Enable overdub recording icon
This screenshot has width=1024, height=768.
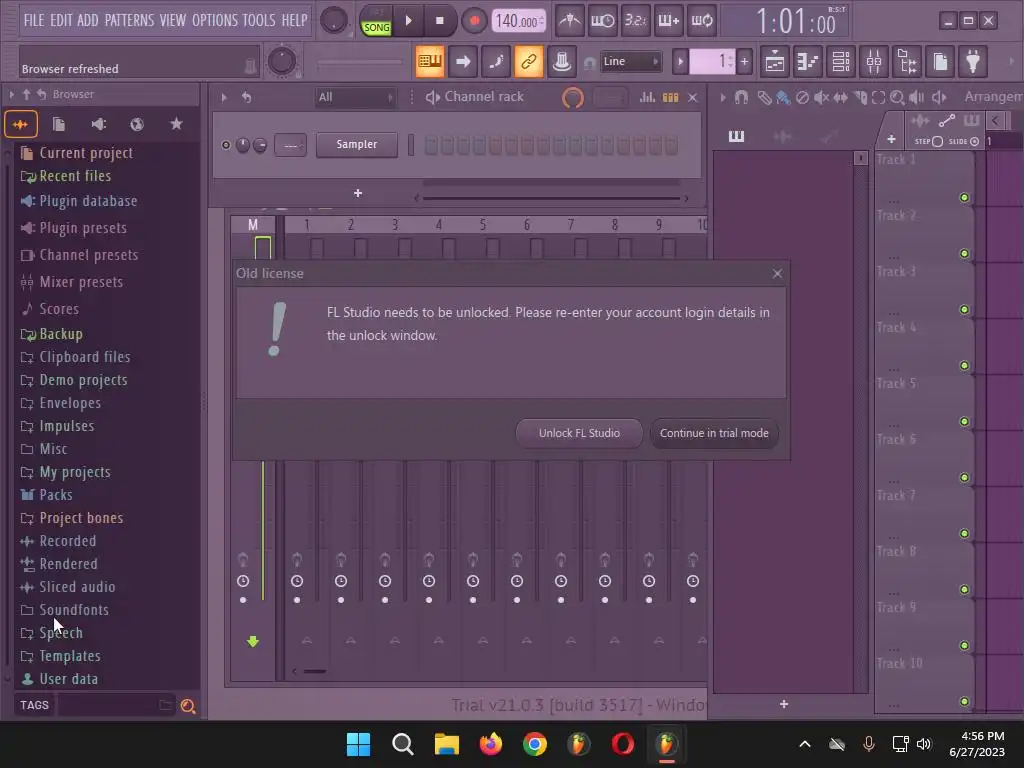coord(668,21)
